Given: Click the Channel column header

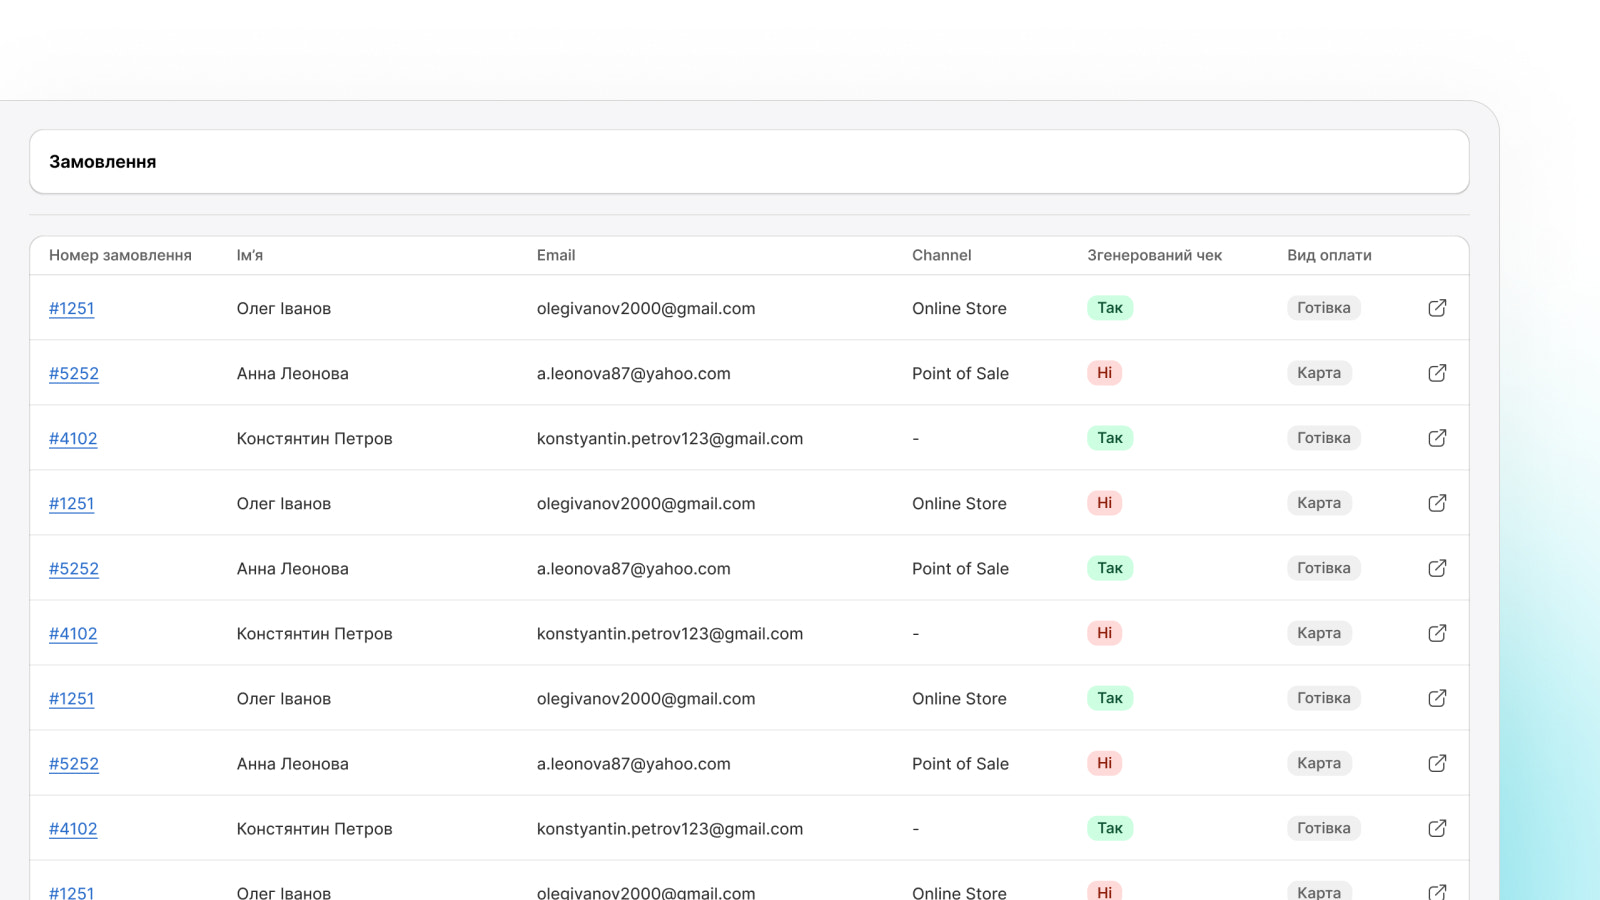Looking at the screenshot, I should click(941, 255).
